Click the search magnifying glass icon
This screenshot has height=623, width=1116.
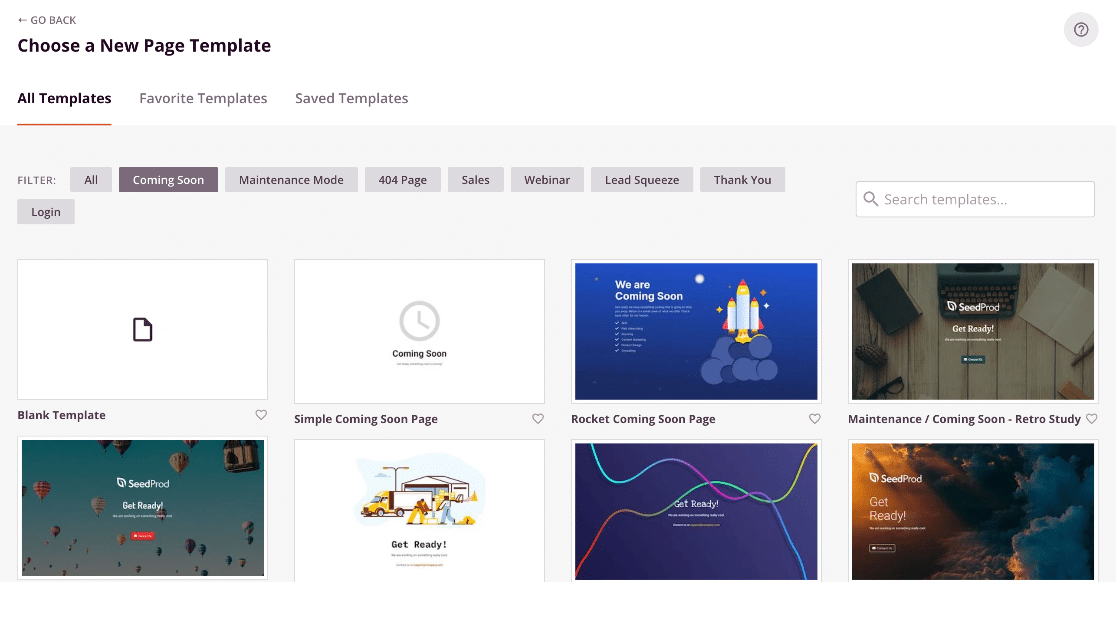coord(871,199)
